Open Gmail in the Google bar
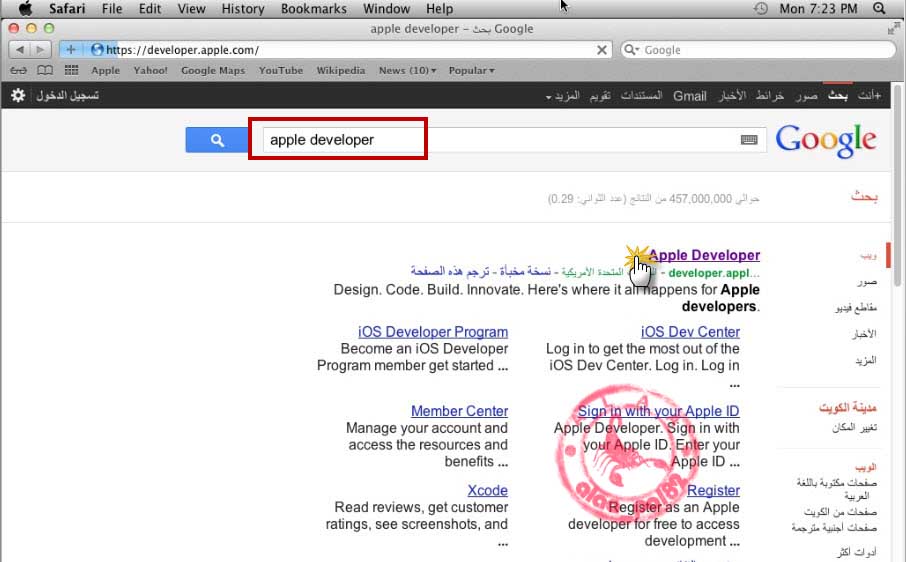 pos(689,96)
